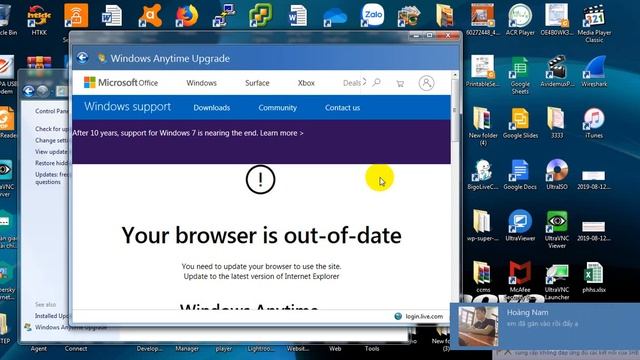Screen dimensions: 640x360
Task: Open UltraVNC Launcher shortcut
Action: (x=557, y=281)
